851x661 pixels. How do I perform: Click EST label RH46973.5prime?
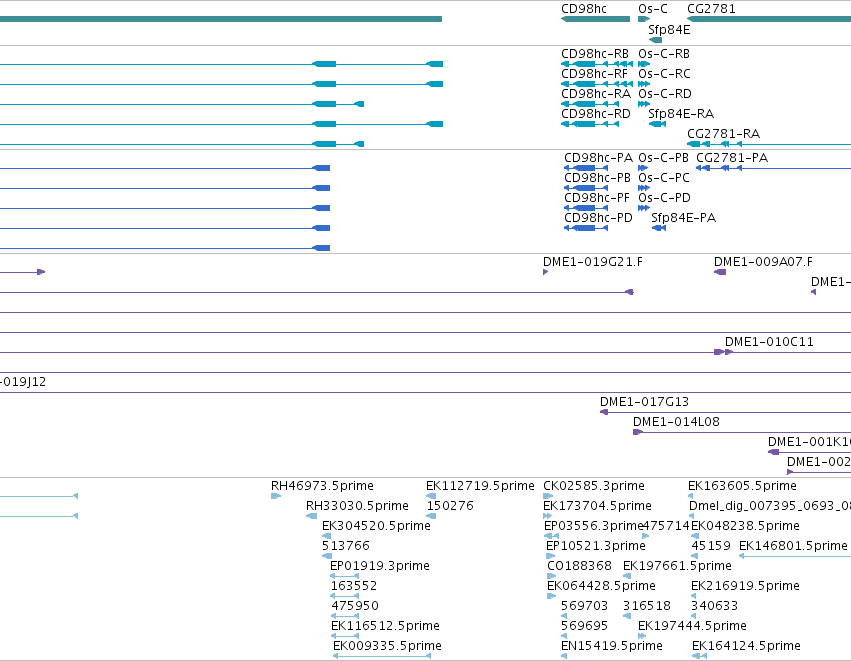322,486
